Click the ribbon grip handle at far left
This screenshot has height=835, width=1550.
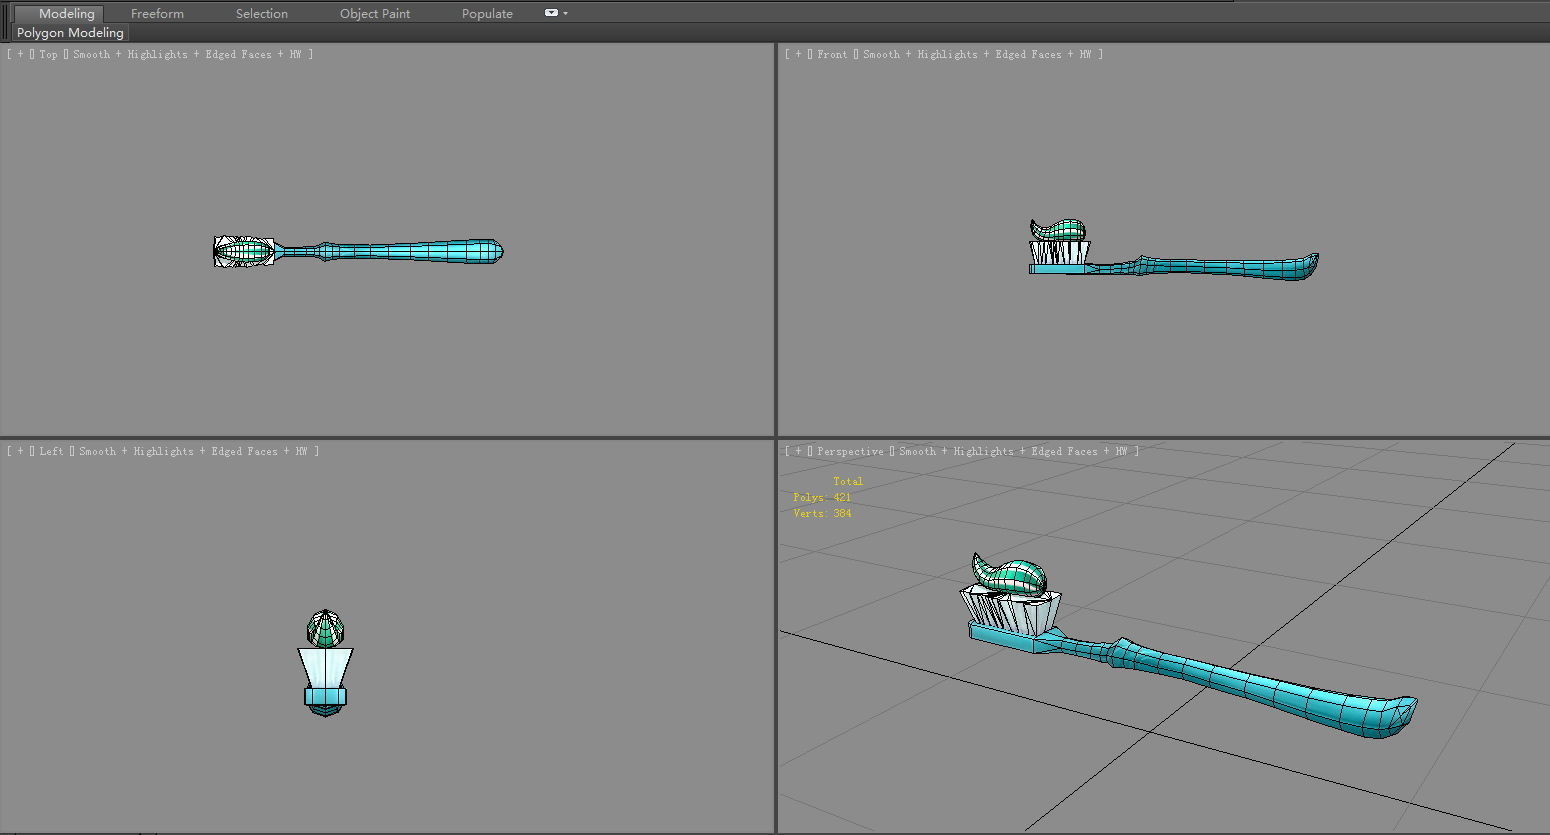tap(5, 22)
